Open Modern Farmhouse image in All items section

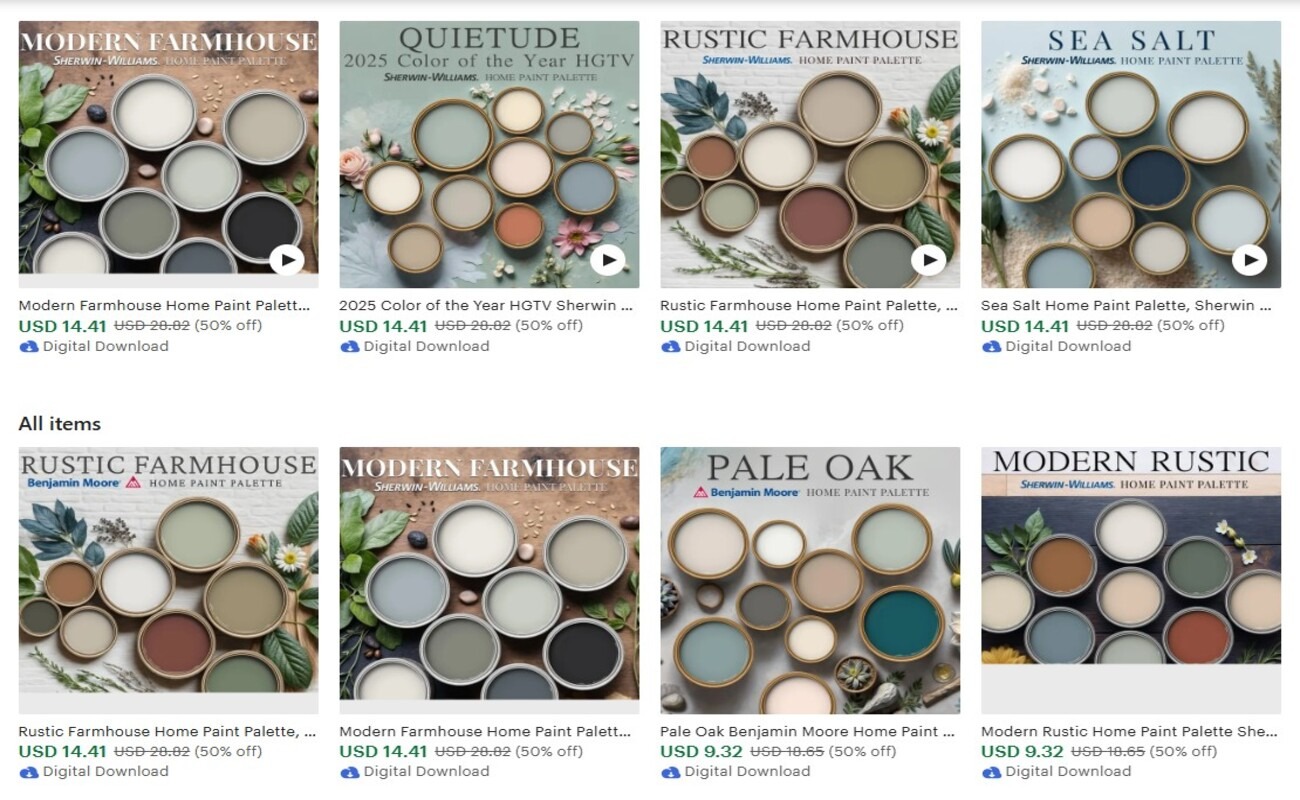point(489,580)
